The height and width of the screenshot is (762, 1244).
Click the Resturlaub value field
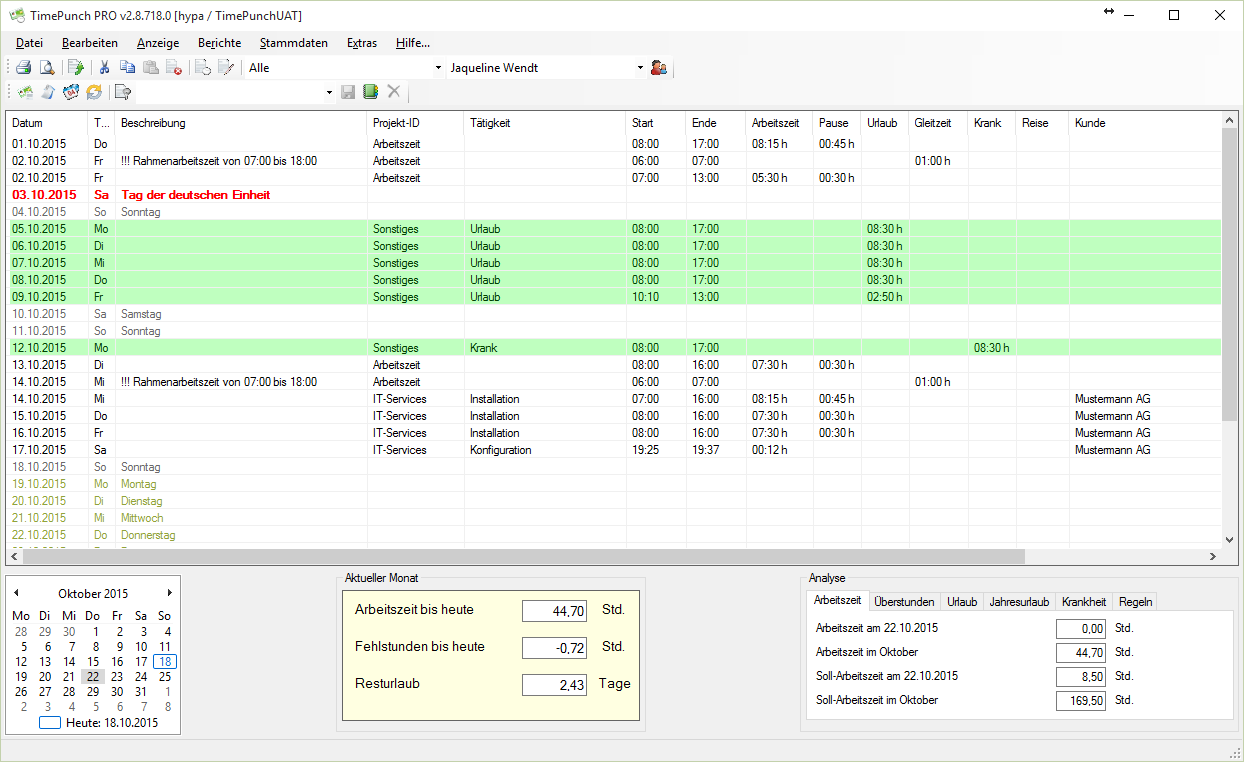click(554, 685)
